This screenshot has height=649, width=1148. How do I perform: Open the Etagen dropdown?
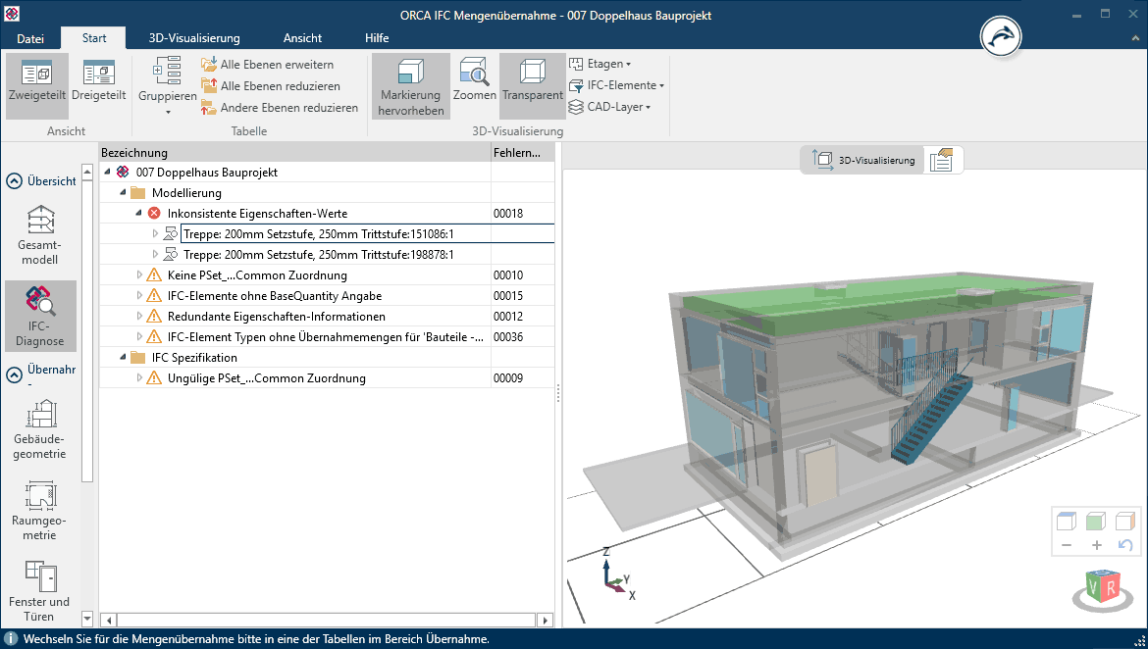[600, 64]
